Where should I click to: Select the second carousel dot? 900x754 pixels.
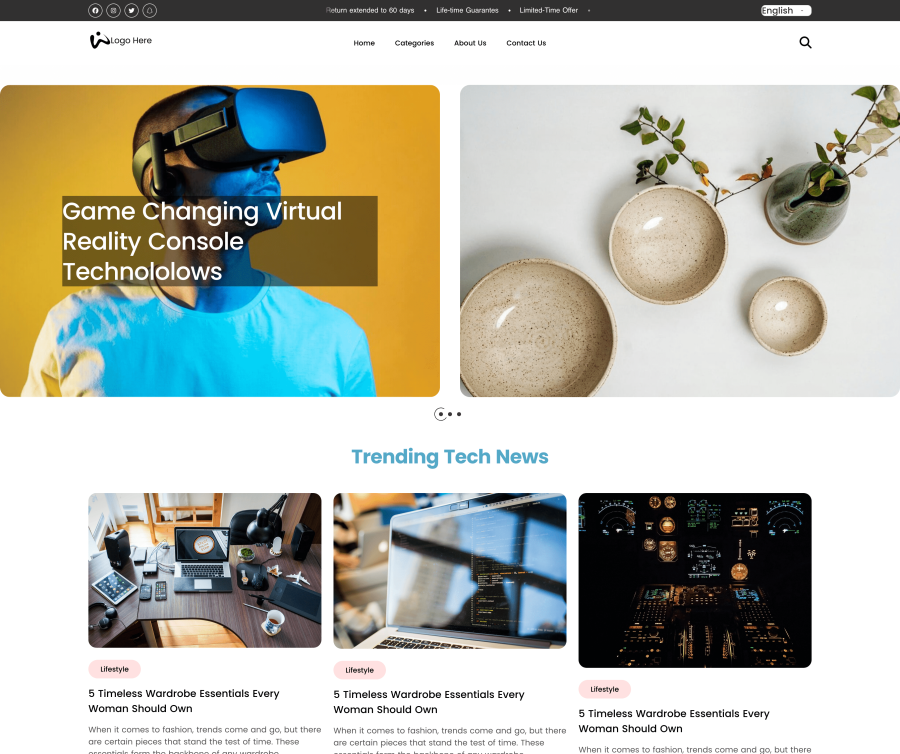coord(450,414)
